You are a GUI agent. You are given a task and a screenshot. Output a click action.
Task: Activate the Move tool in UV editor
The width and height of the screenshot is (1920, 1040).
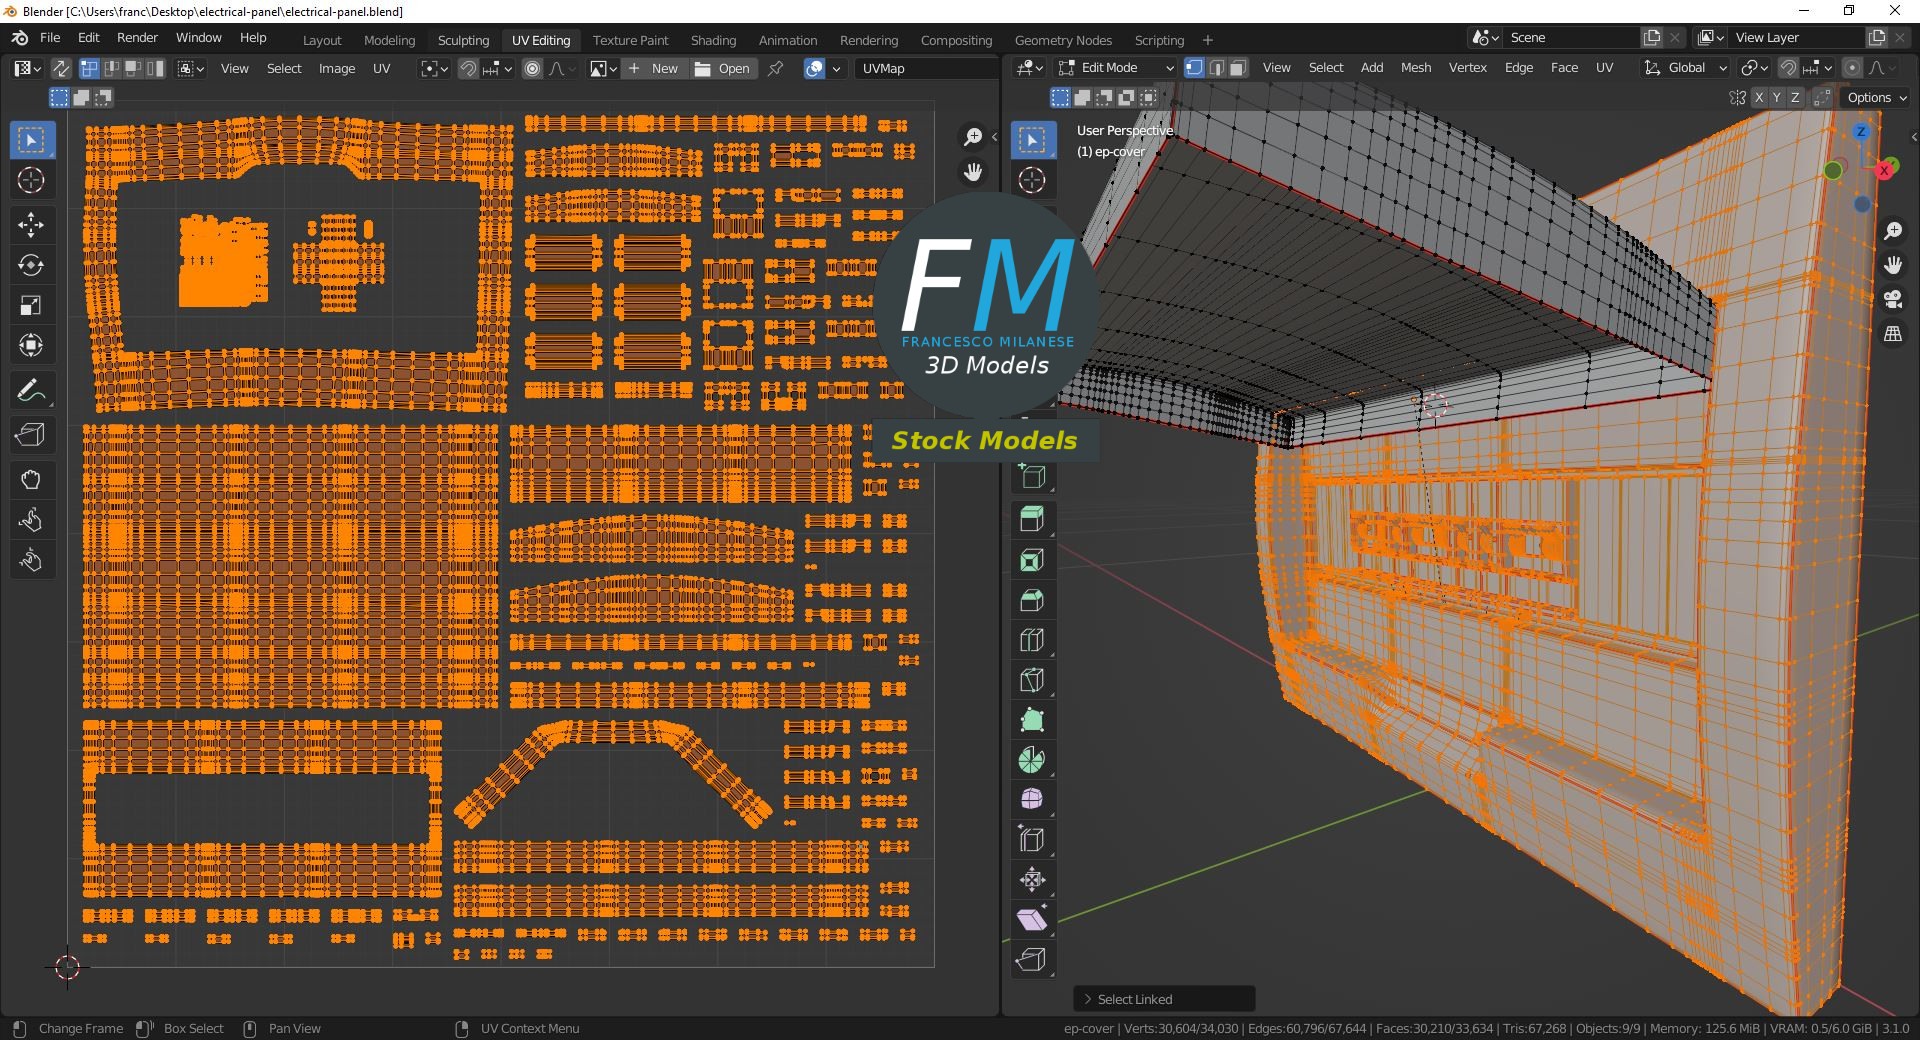tap(31, 225)
